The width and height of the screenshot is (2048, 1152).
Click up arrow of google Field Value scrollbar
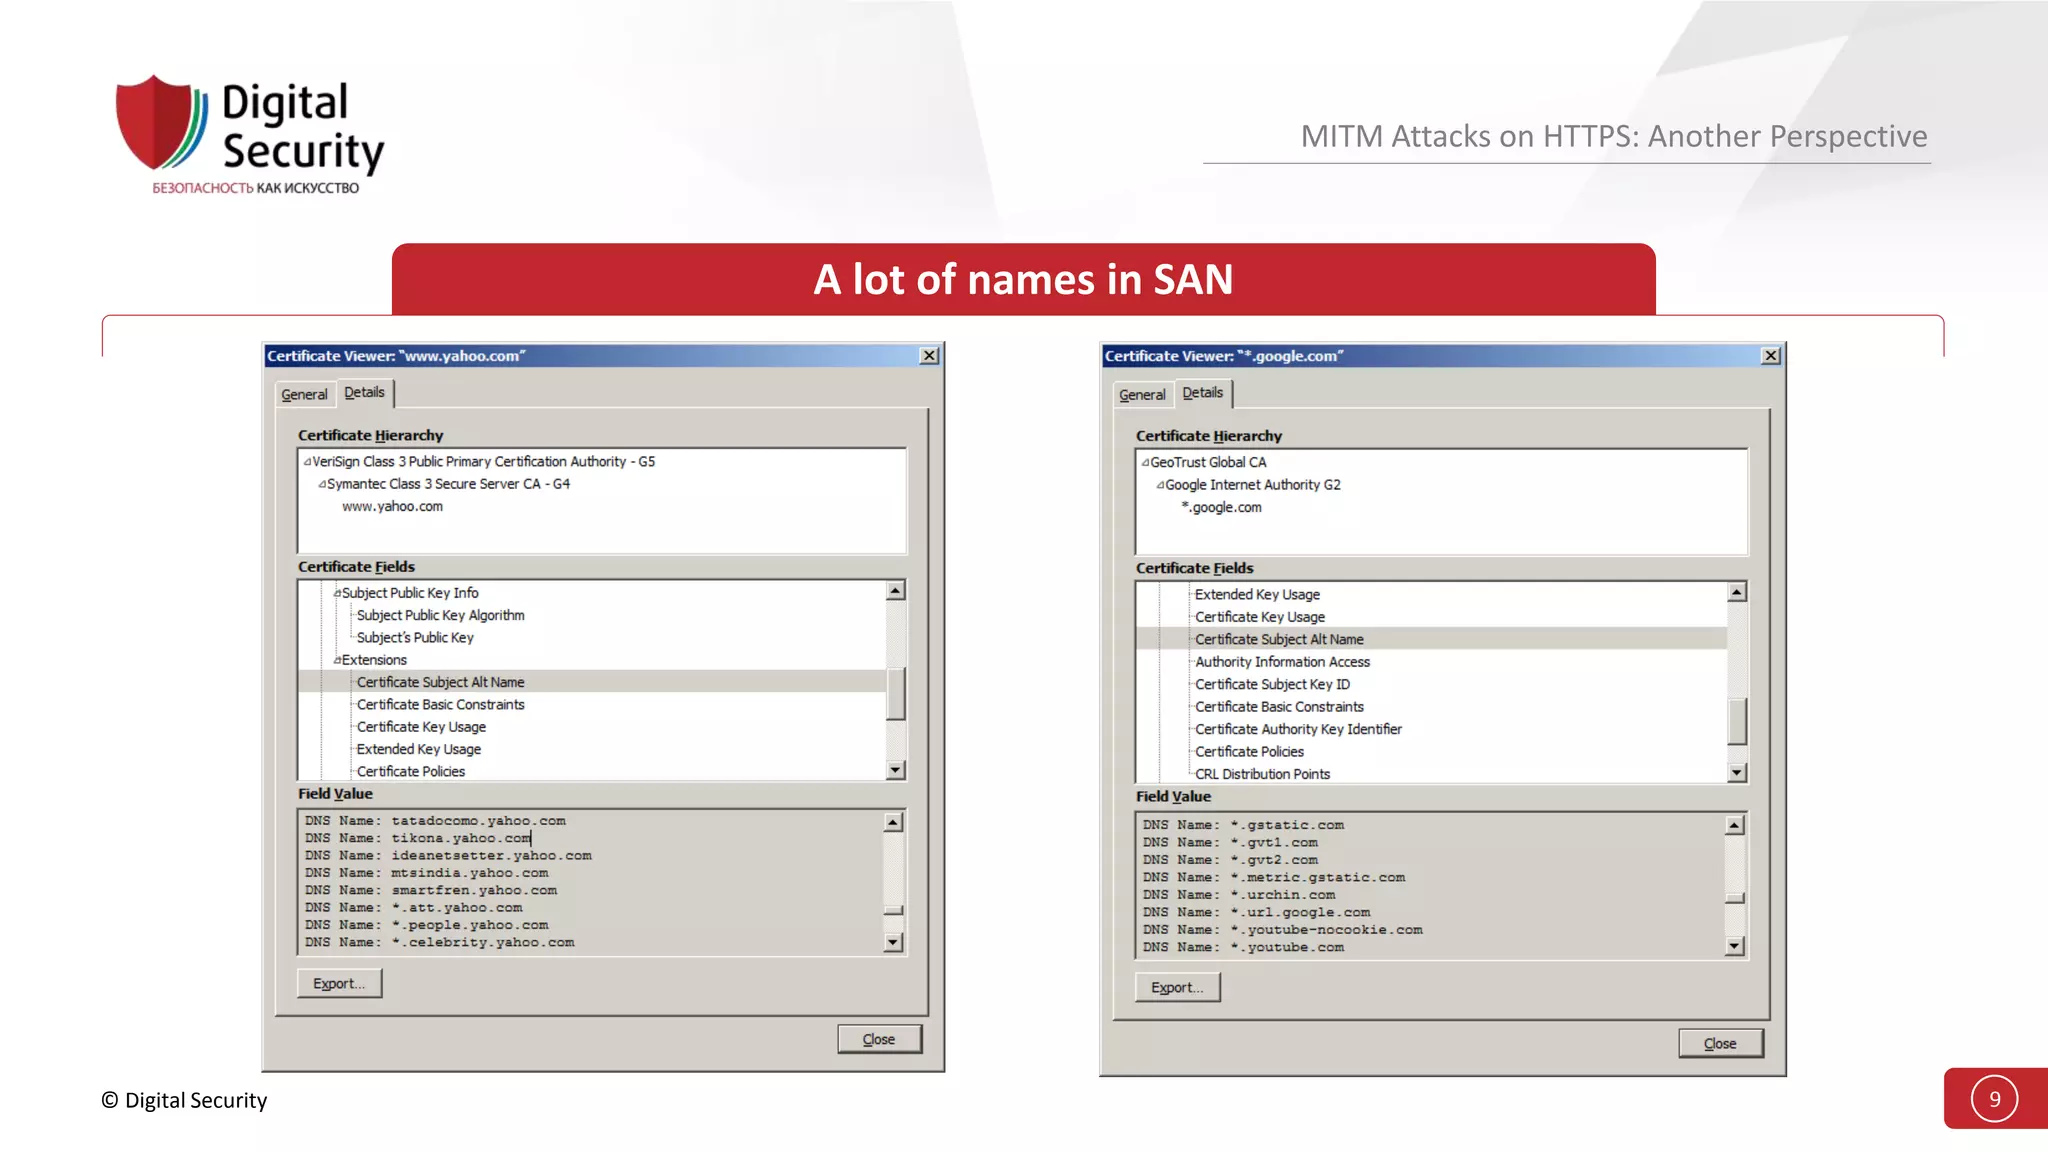pos(1735,825)
